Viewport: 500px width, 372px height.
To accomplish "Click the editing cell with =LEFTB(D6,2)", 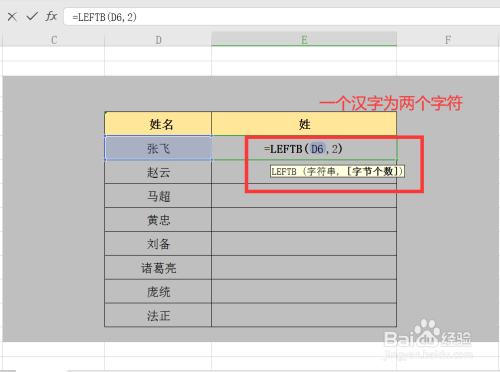I will tap(304, 148).
